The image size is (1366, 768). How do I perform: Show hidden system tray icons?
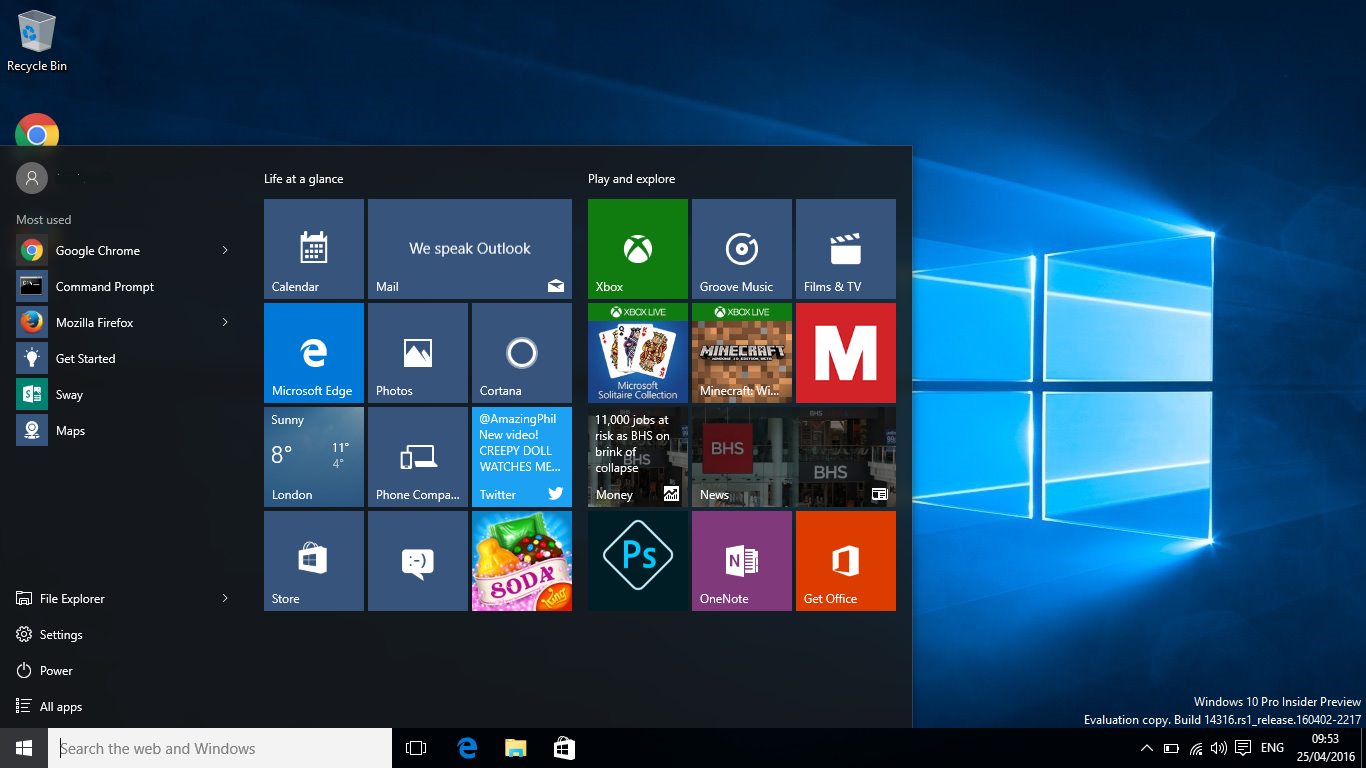[x=1146, y=748]
